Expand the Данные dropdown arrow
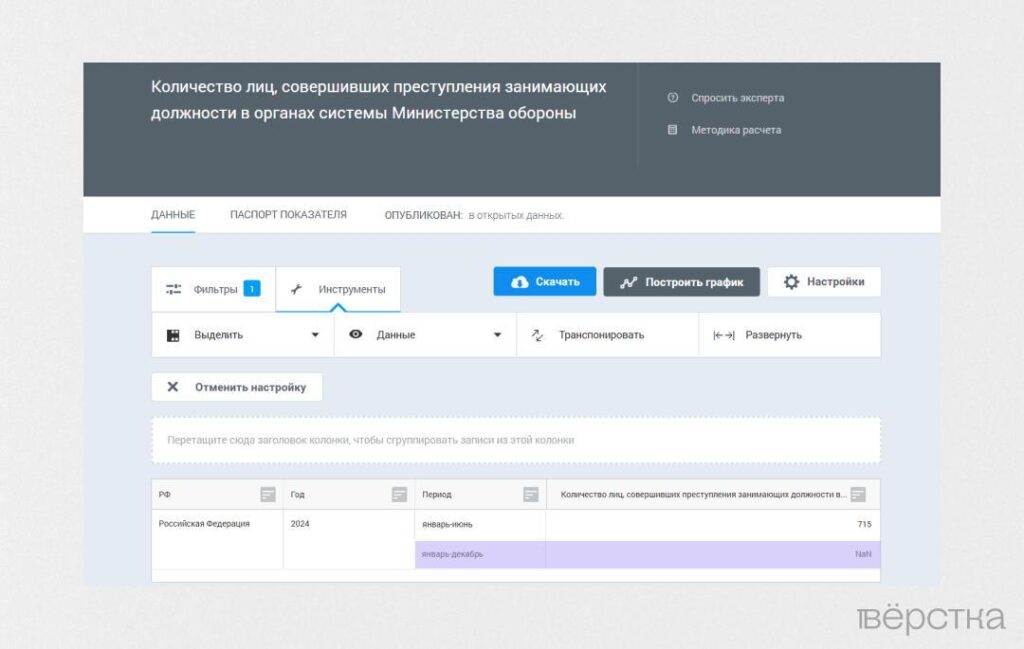The width and height of the screenshot is (1024, 649). pyautogui.click(x=497, y=335)
